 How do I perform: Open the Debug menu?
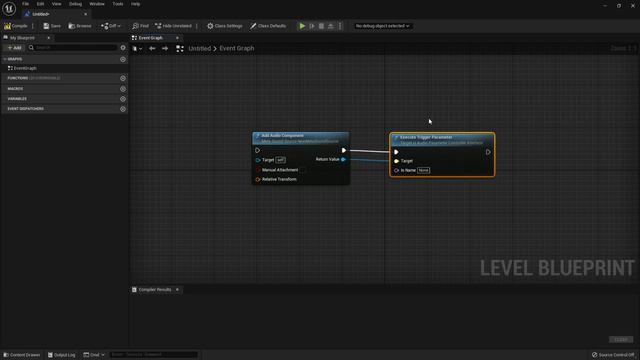pyautogui.click(x=75, y=4)
